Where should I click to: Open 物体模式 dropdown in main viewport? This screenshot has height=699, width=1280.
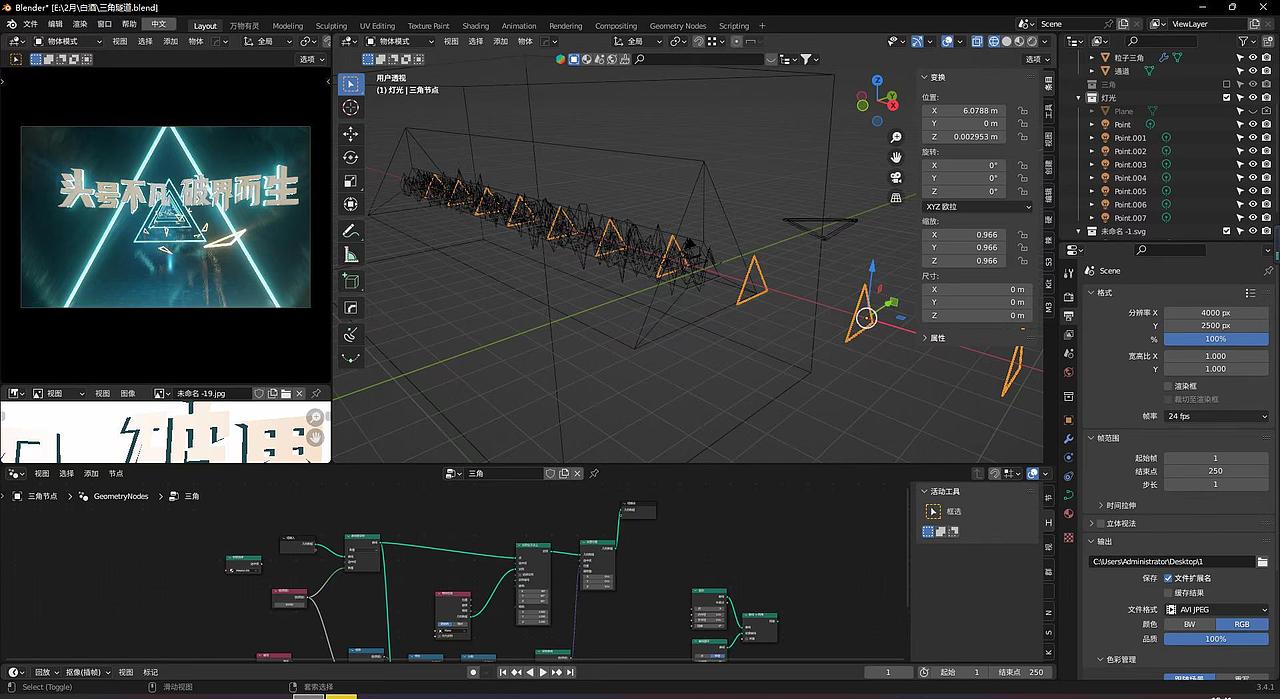401,41
